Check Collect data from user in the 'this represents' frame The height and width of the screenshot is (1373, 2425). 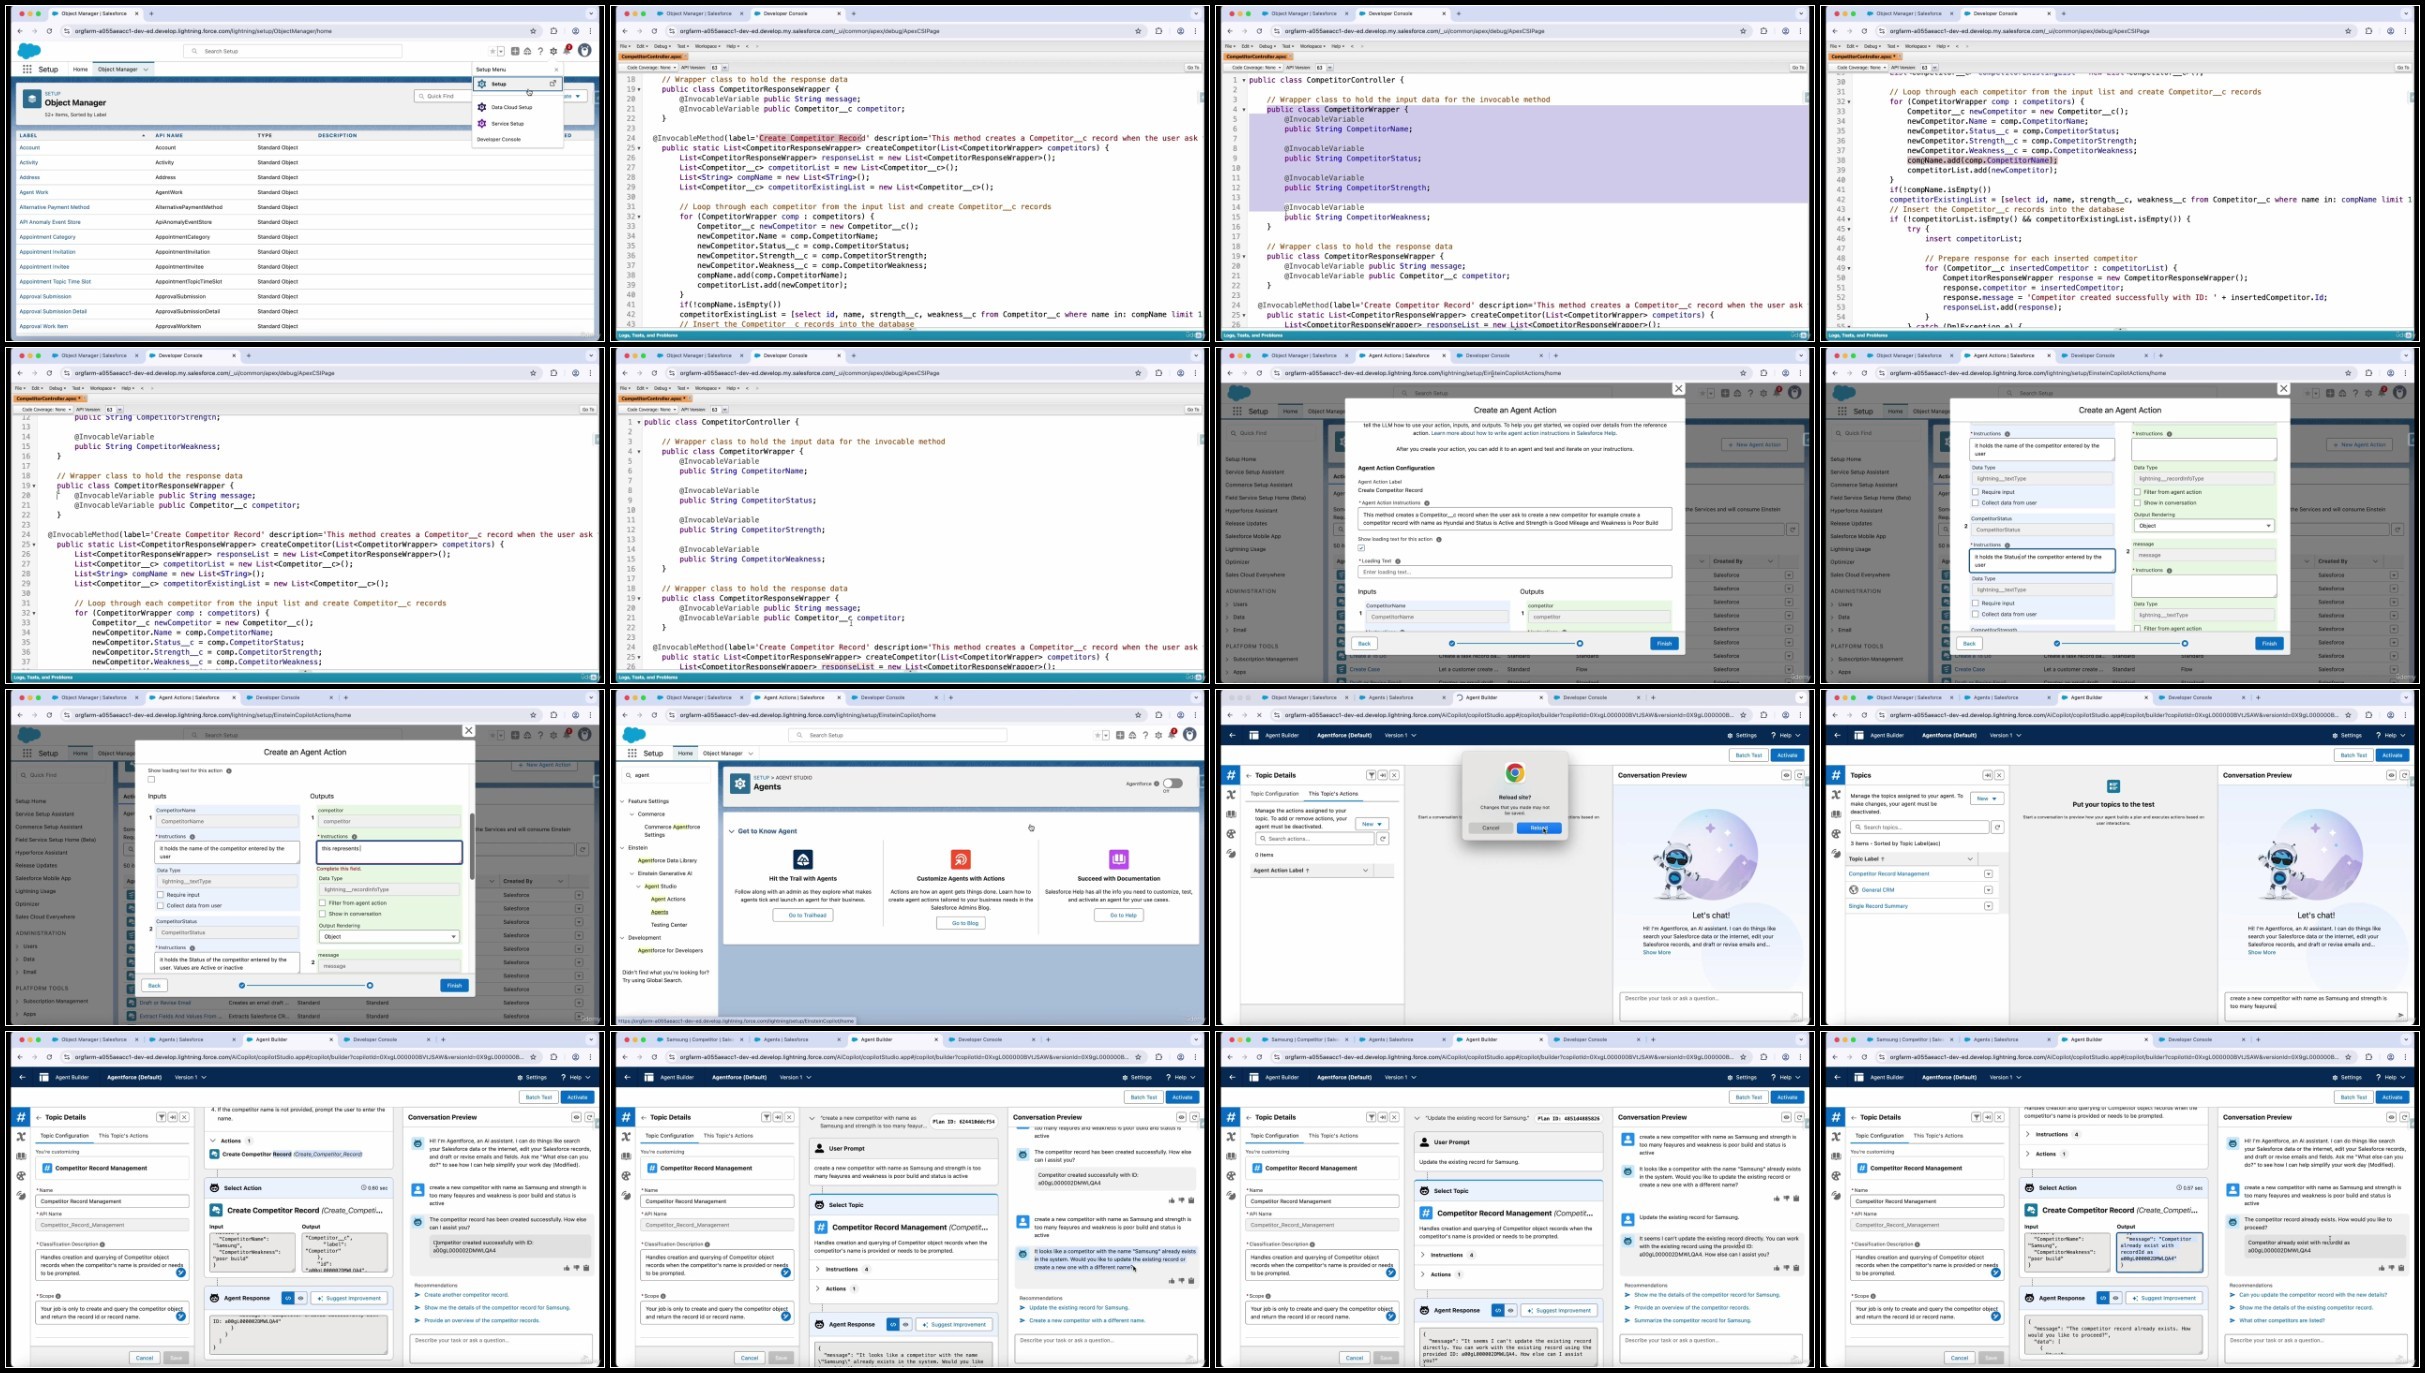point(160,906)
